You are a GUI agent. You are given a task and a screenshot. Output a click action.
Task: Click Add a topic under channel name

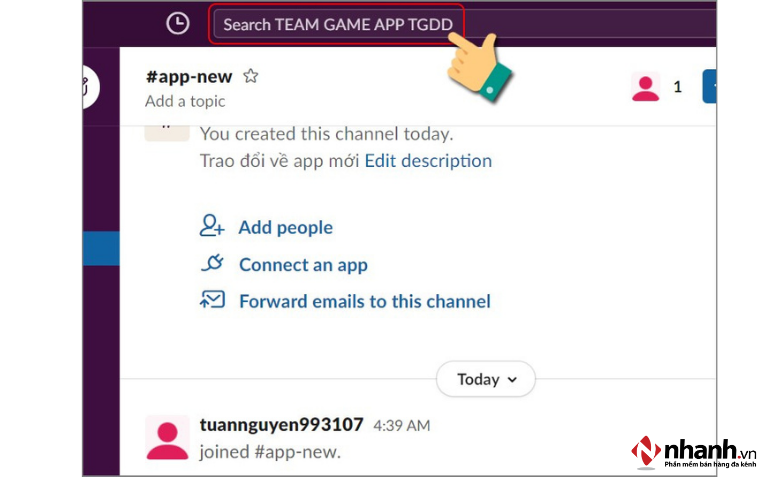185,101
